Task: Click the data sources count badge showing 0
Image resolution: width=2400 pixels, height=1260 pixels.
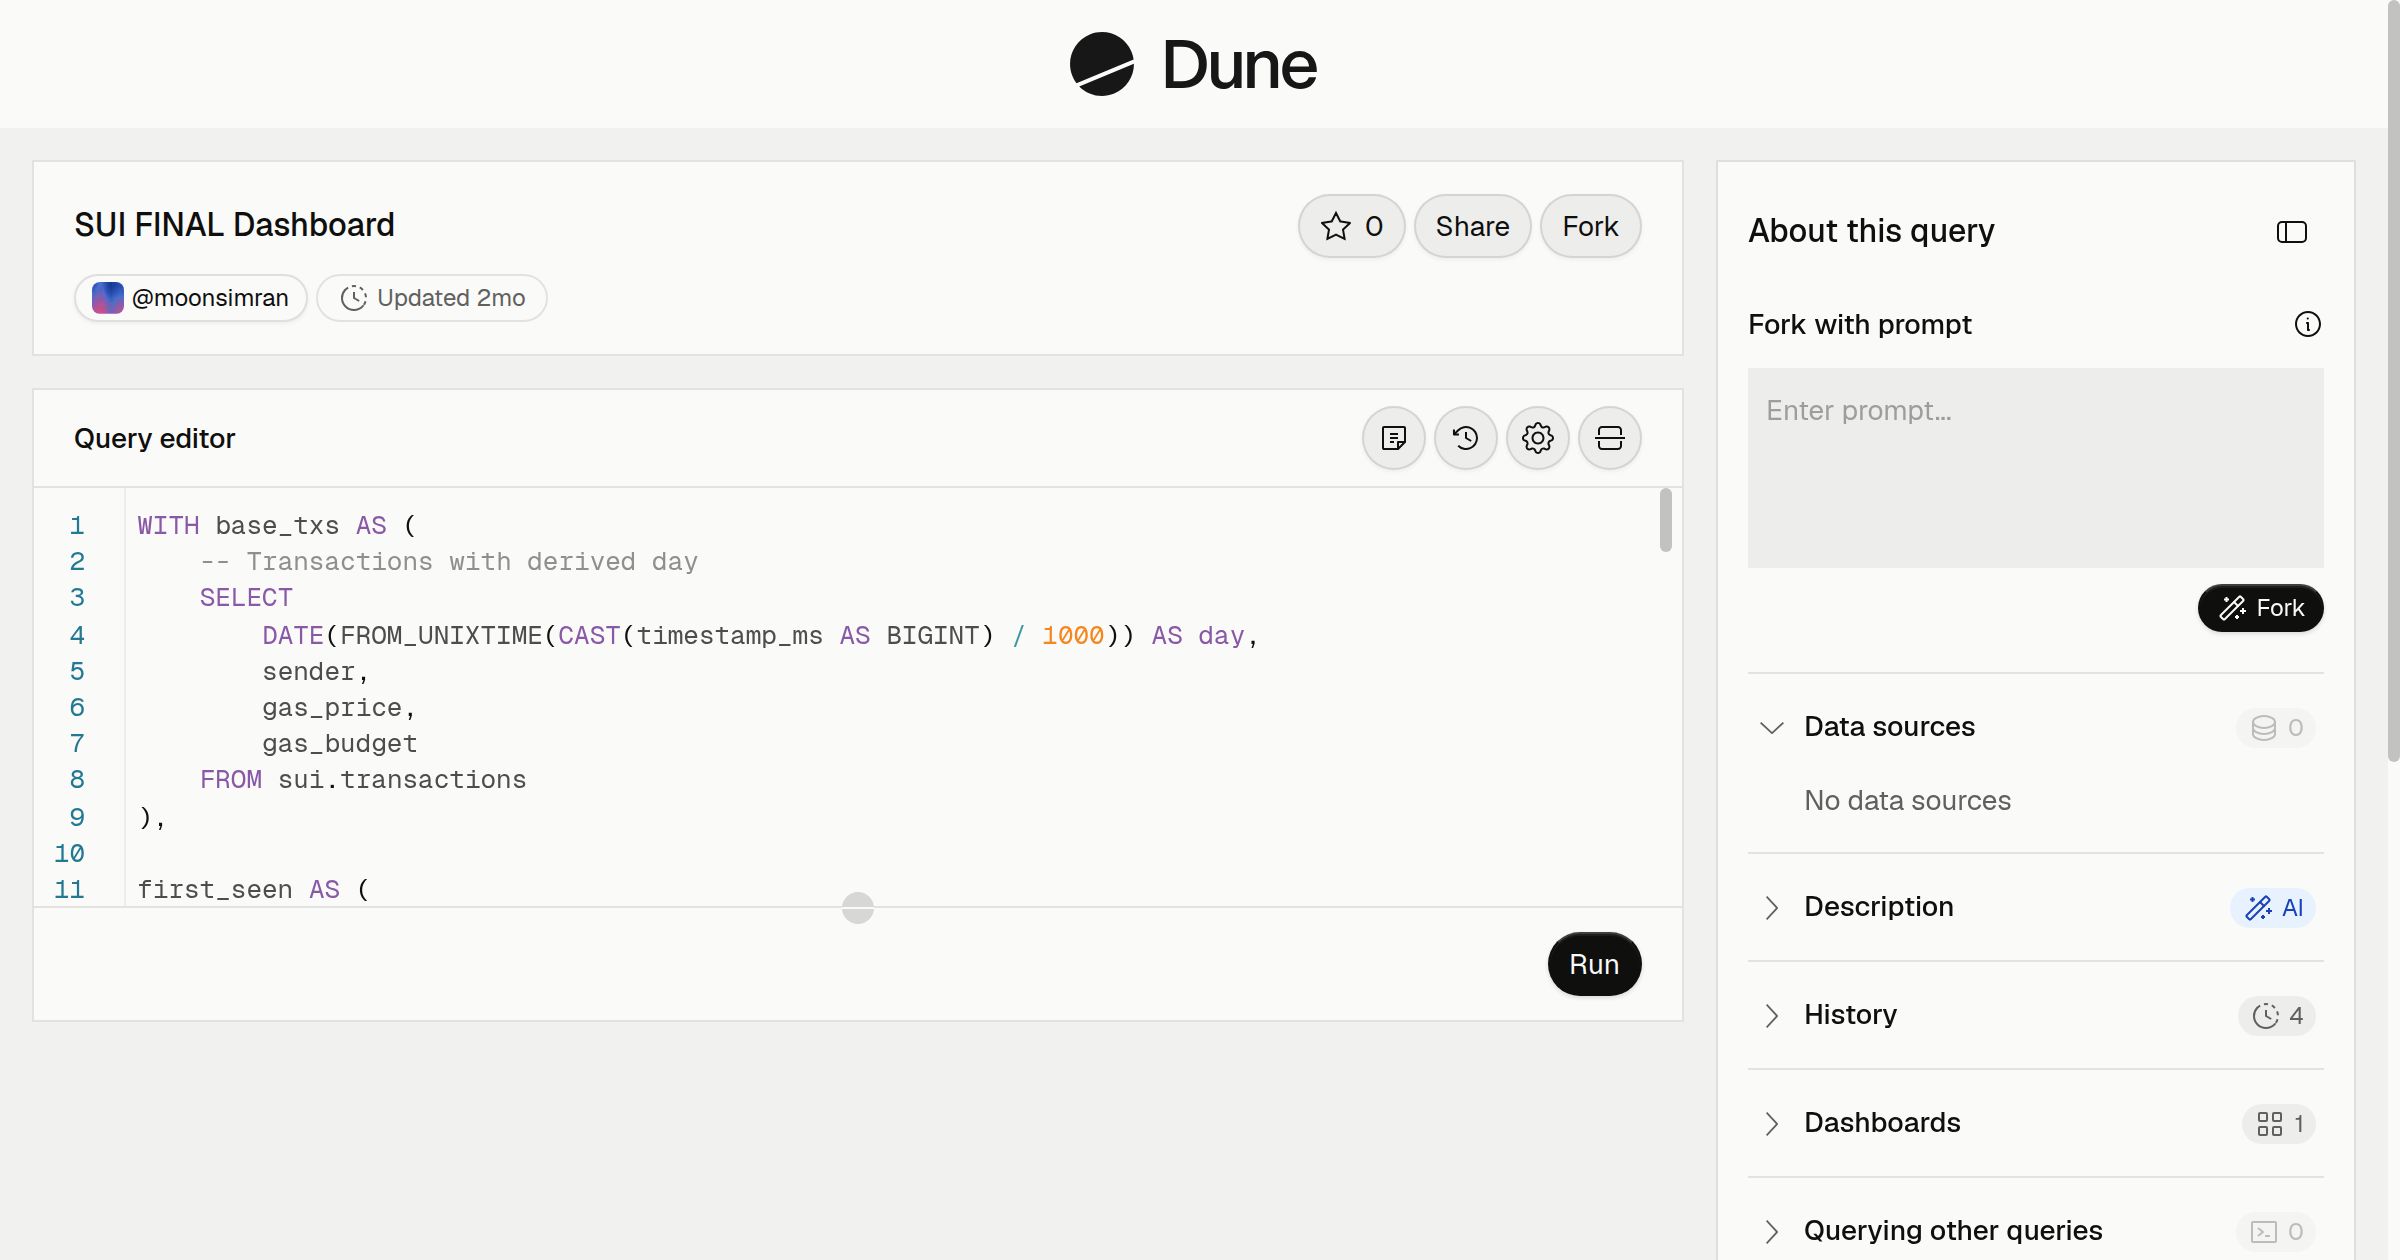Action: pos(2276,727)
